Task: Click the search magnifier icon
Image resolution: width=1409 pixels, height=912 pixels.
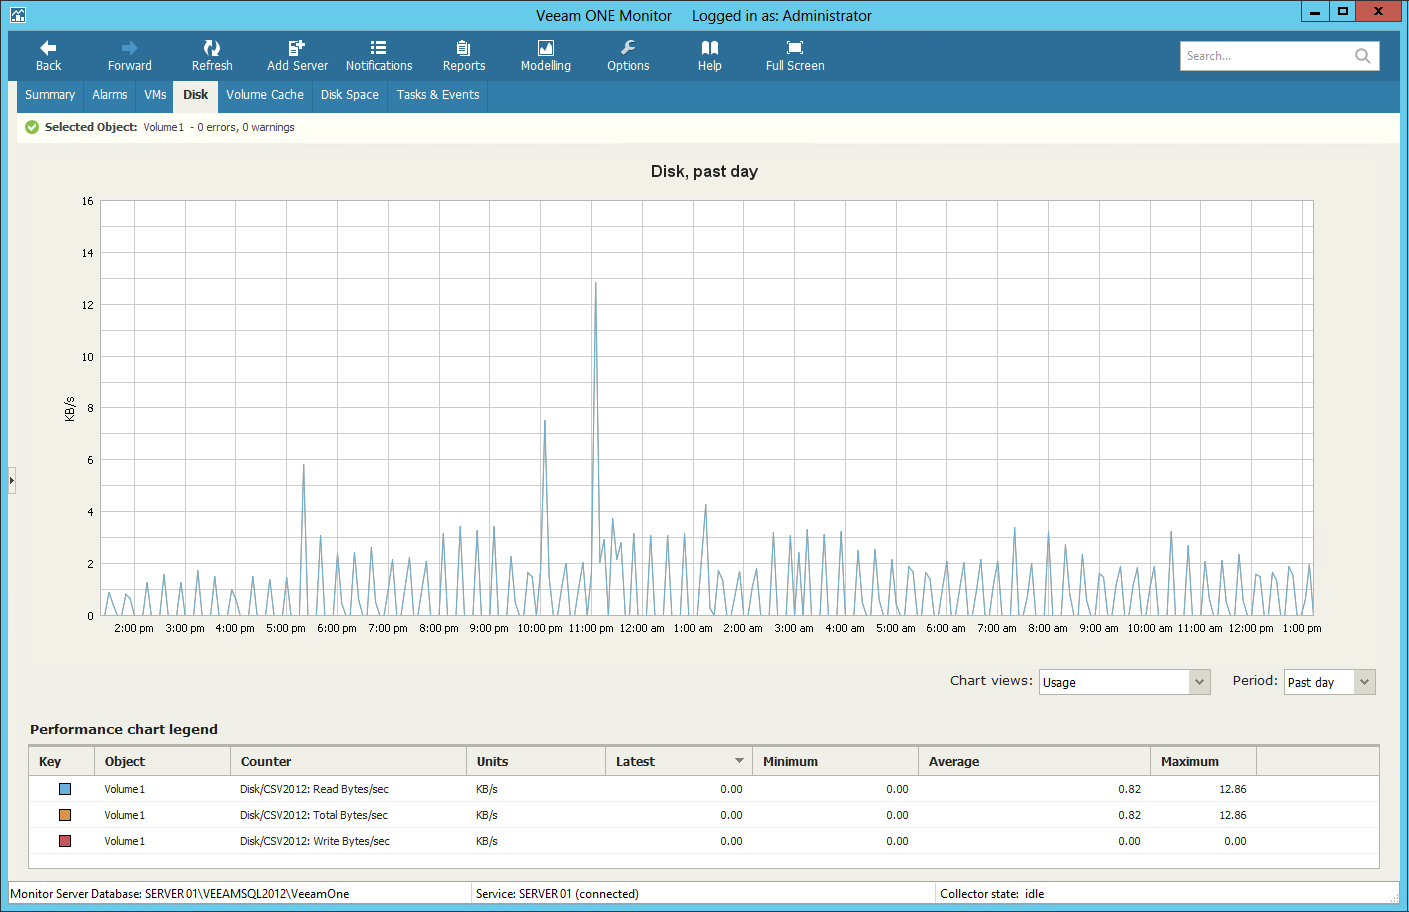Action: [1362, 56]
